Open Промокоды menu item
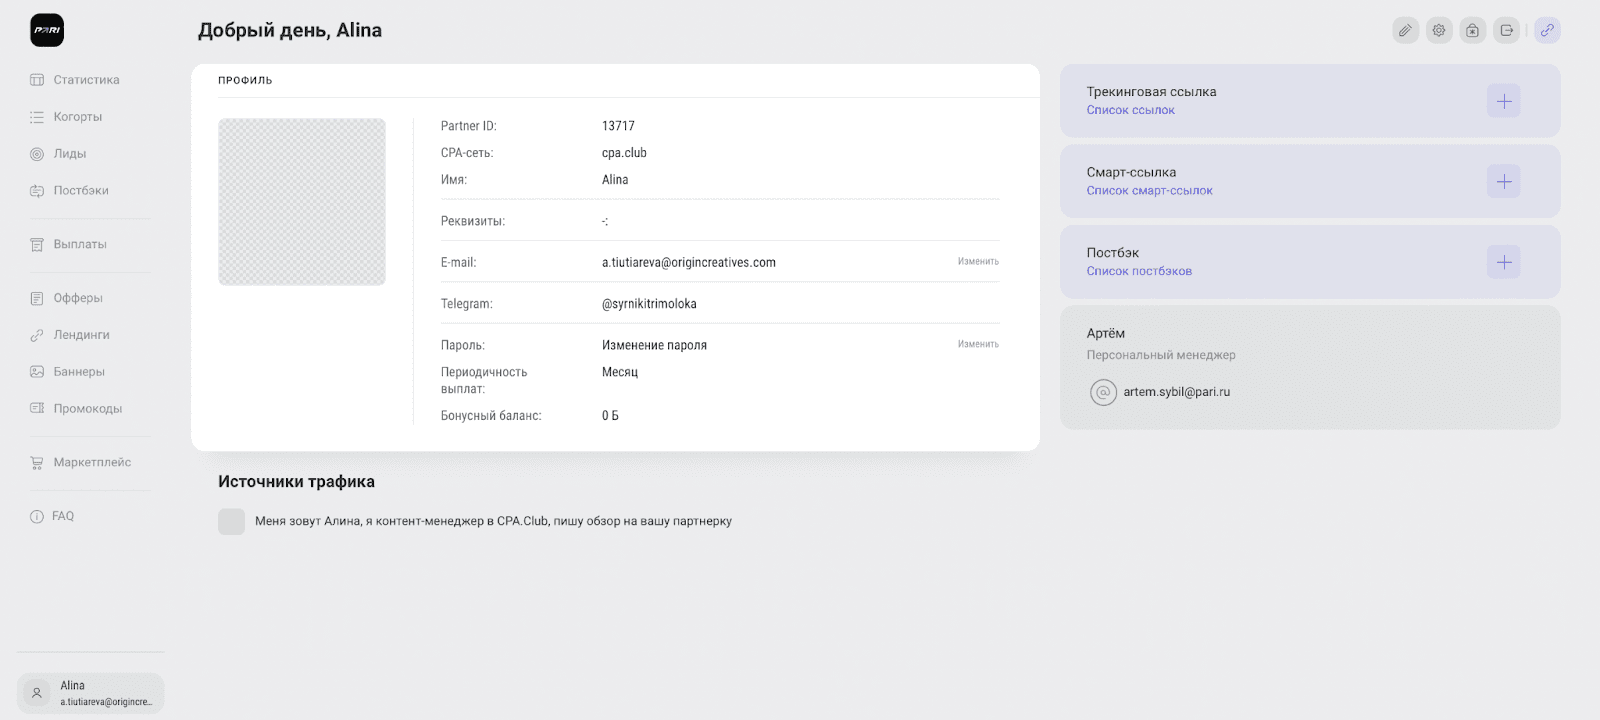This screenshot has height=720, width=1600. [x=87, y=409]
